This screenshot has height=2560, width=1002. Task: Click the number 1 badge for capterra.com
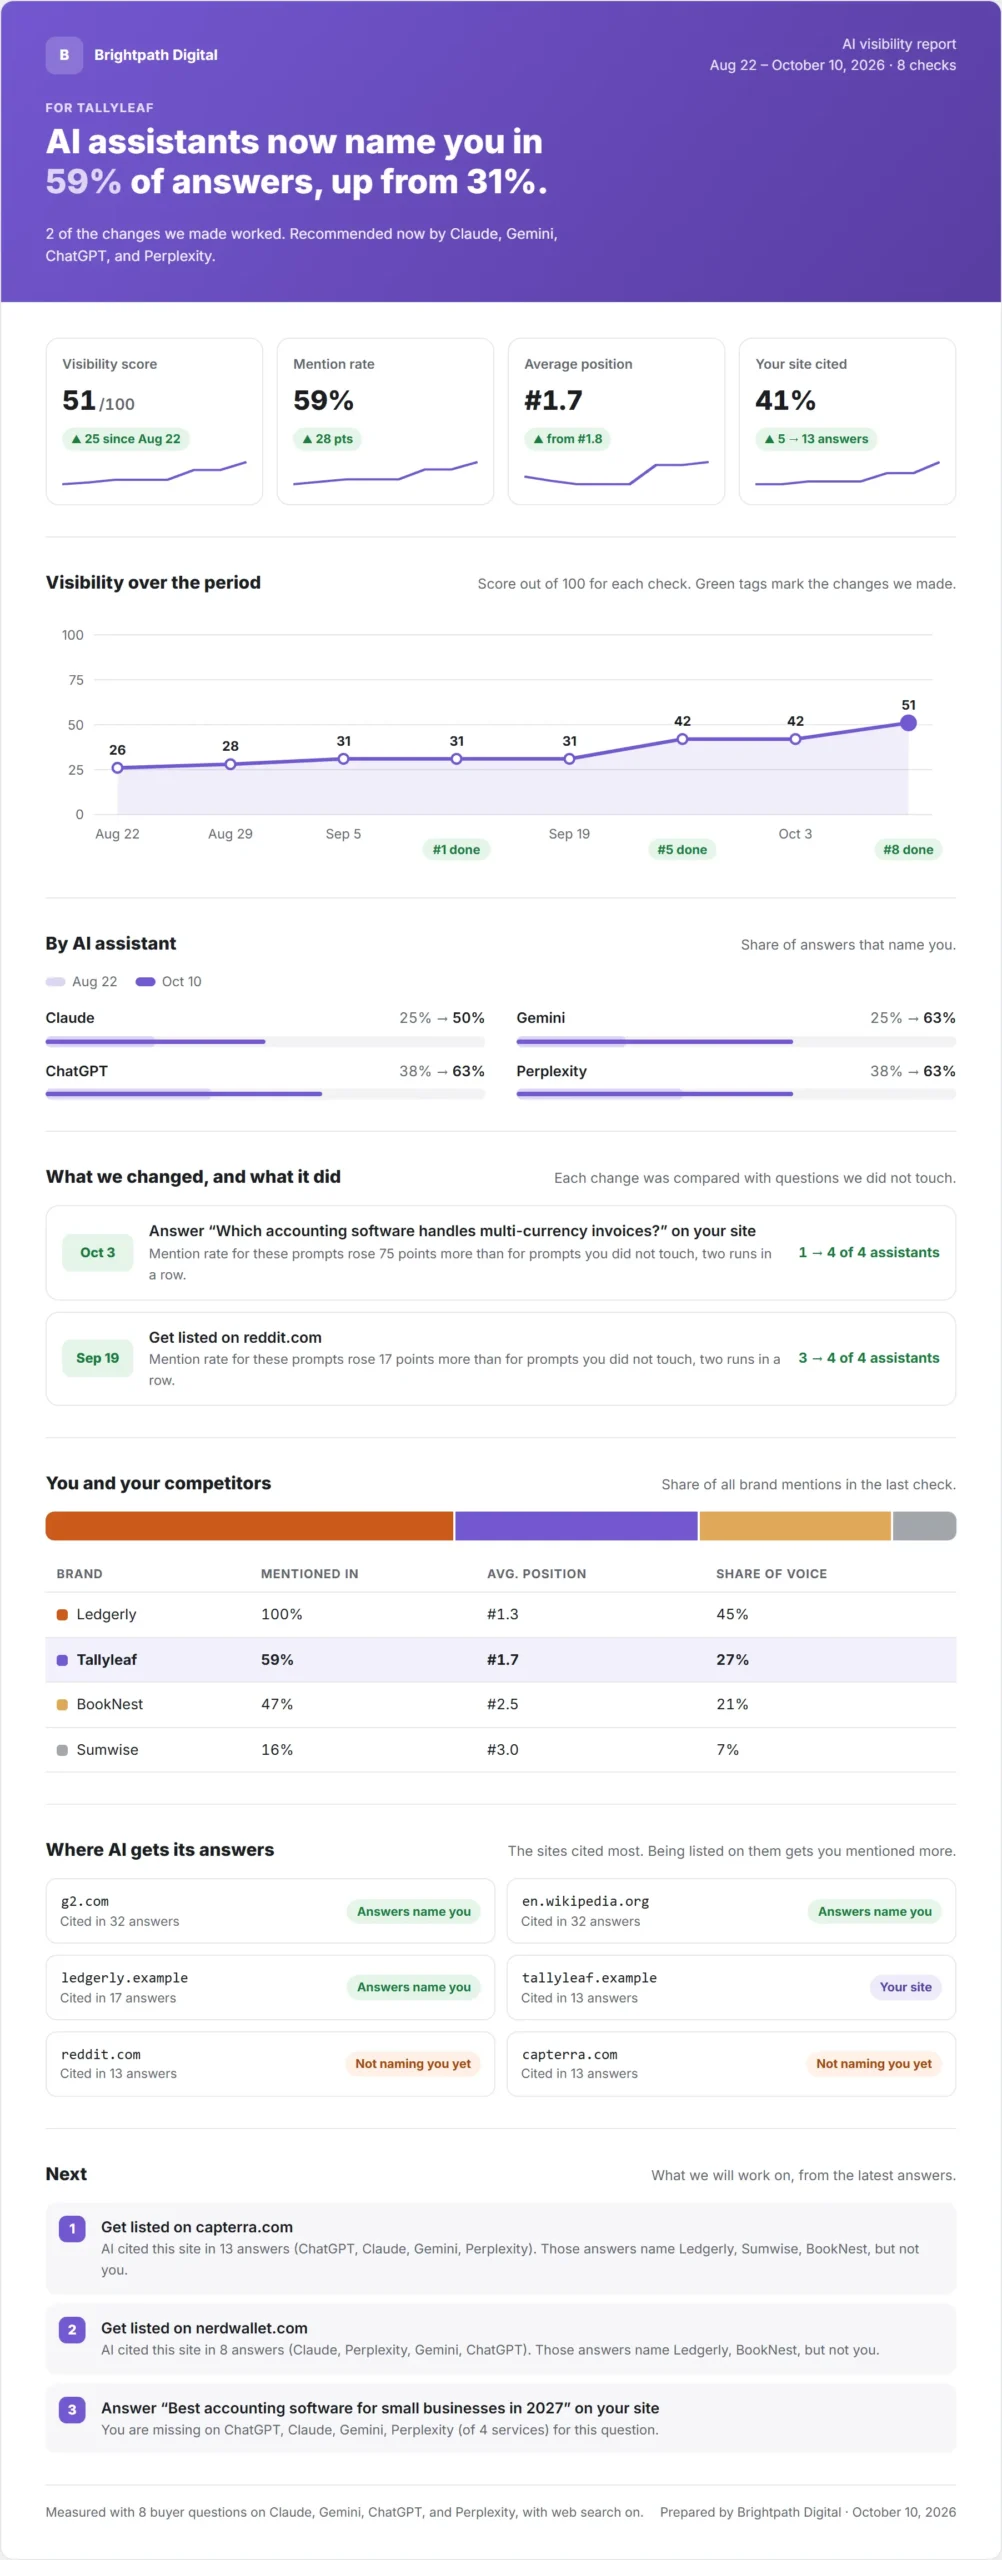click(72, 2228)
